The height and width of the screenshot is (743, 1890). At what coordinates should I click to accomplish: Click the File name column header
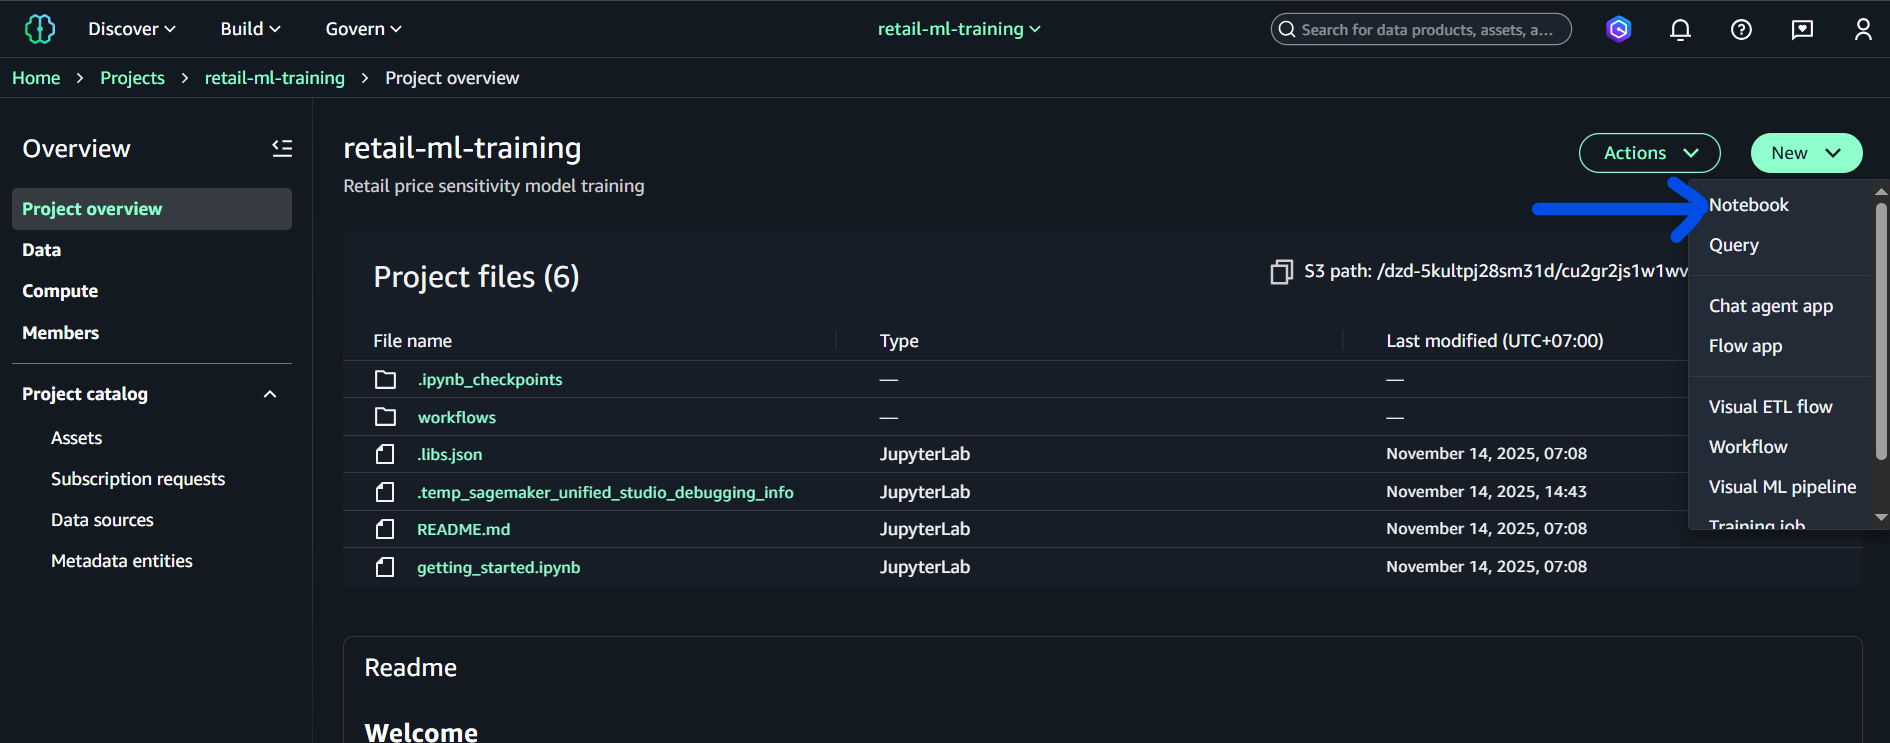(413, 341)
